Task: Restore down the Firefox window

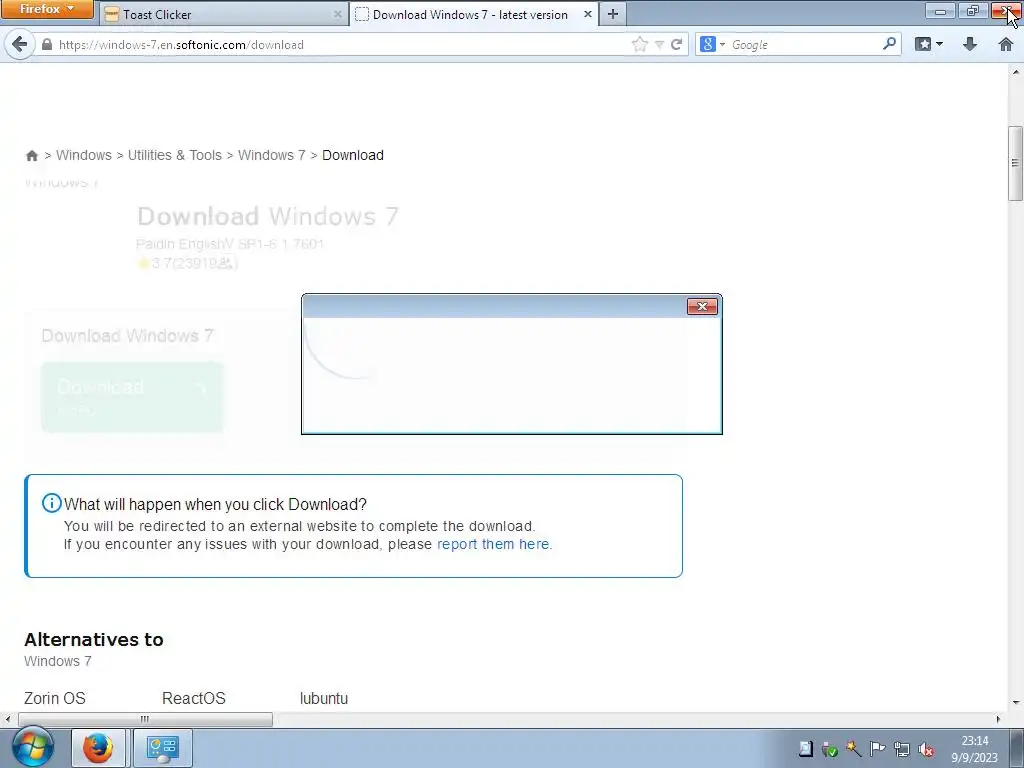Action: click(x=972, y=10)
